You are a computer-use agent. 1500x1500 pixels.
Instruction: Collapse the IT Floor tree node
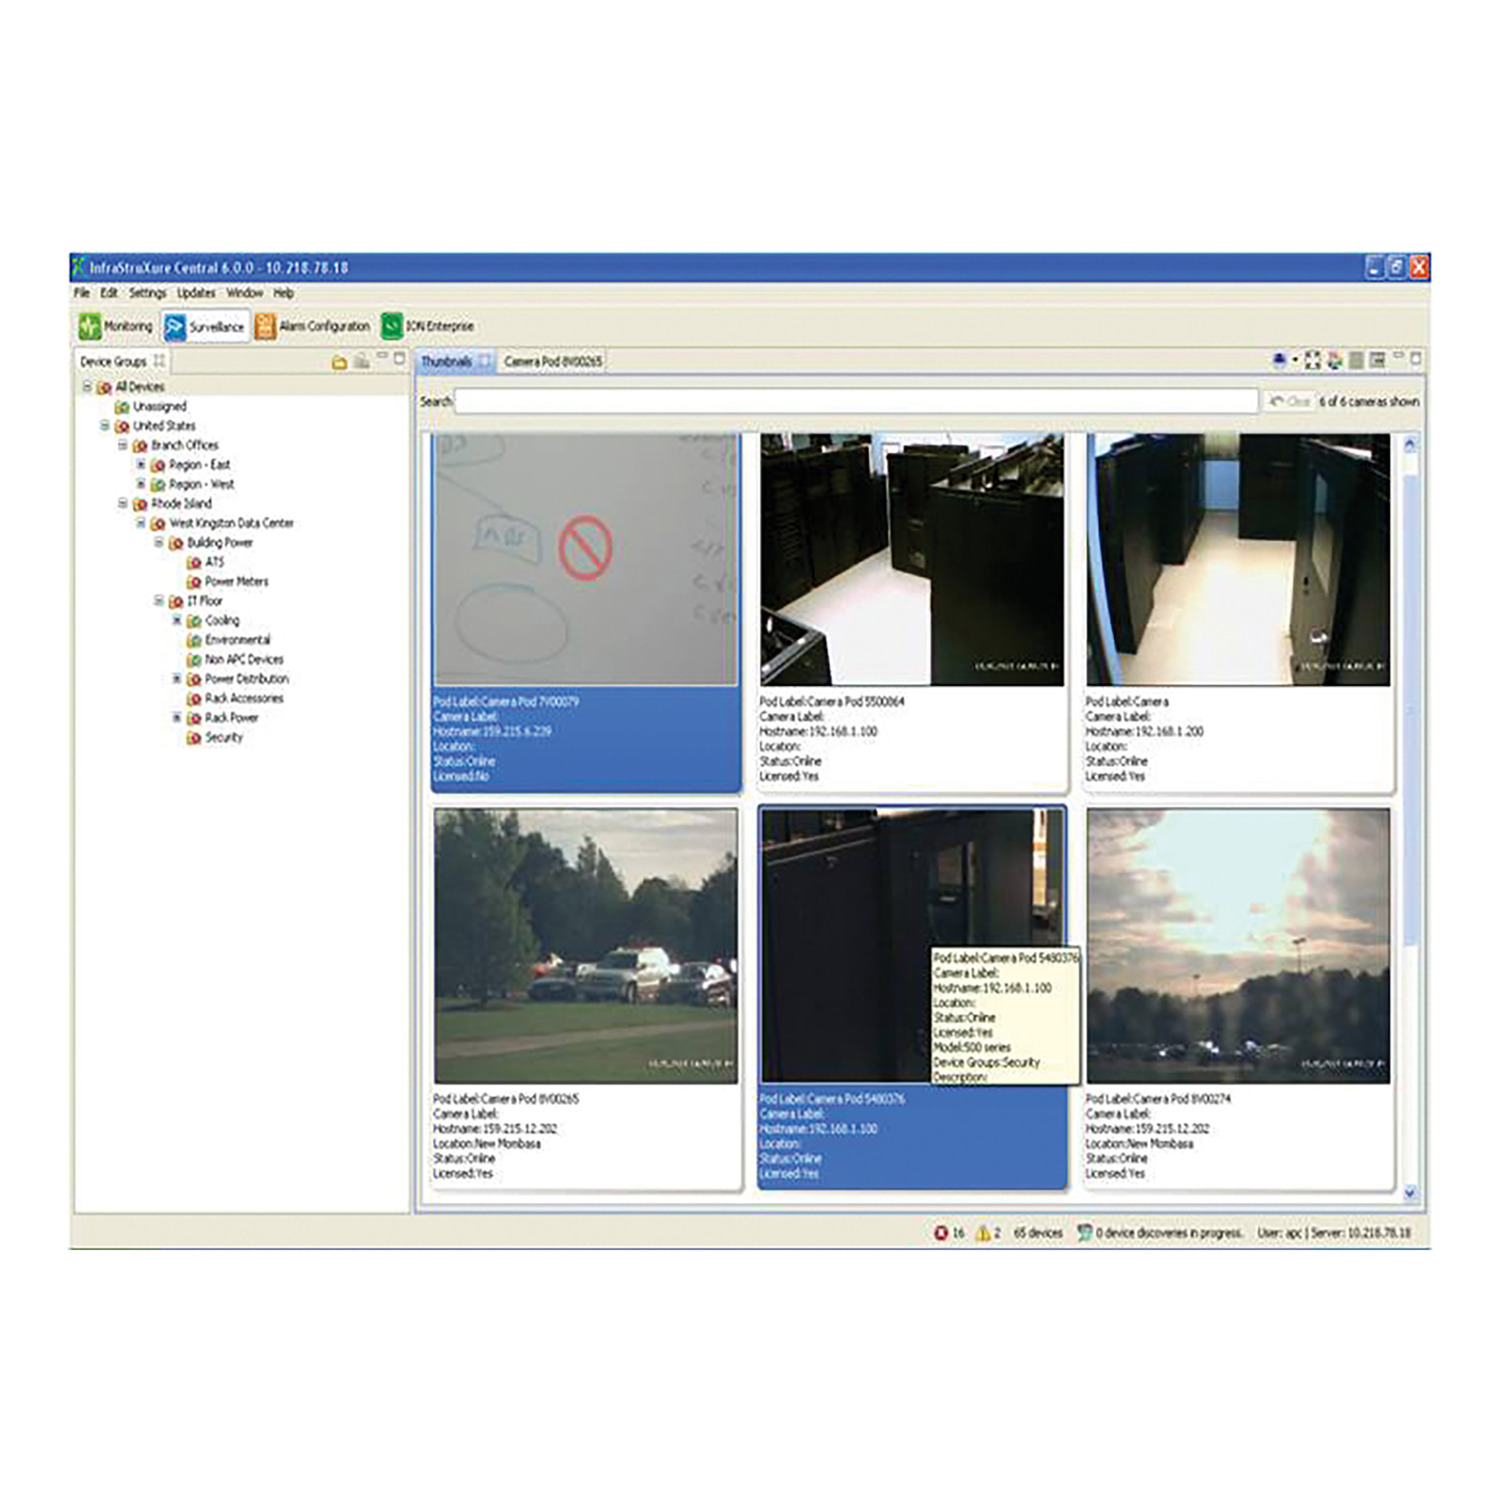click(x=159, y=601)
